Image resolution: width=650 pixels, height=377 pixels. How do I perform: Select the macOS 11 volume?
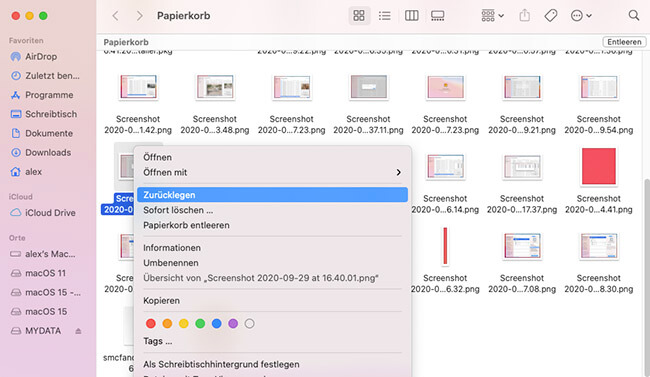coord(38,273)
